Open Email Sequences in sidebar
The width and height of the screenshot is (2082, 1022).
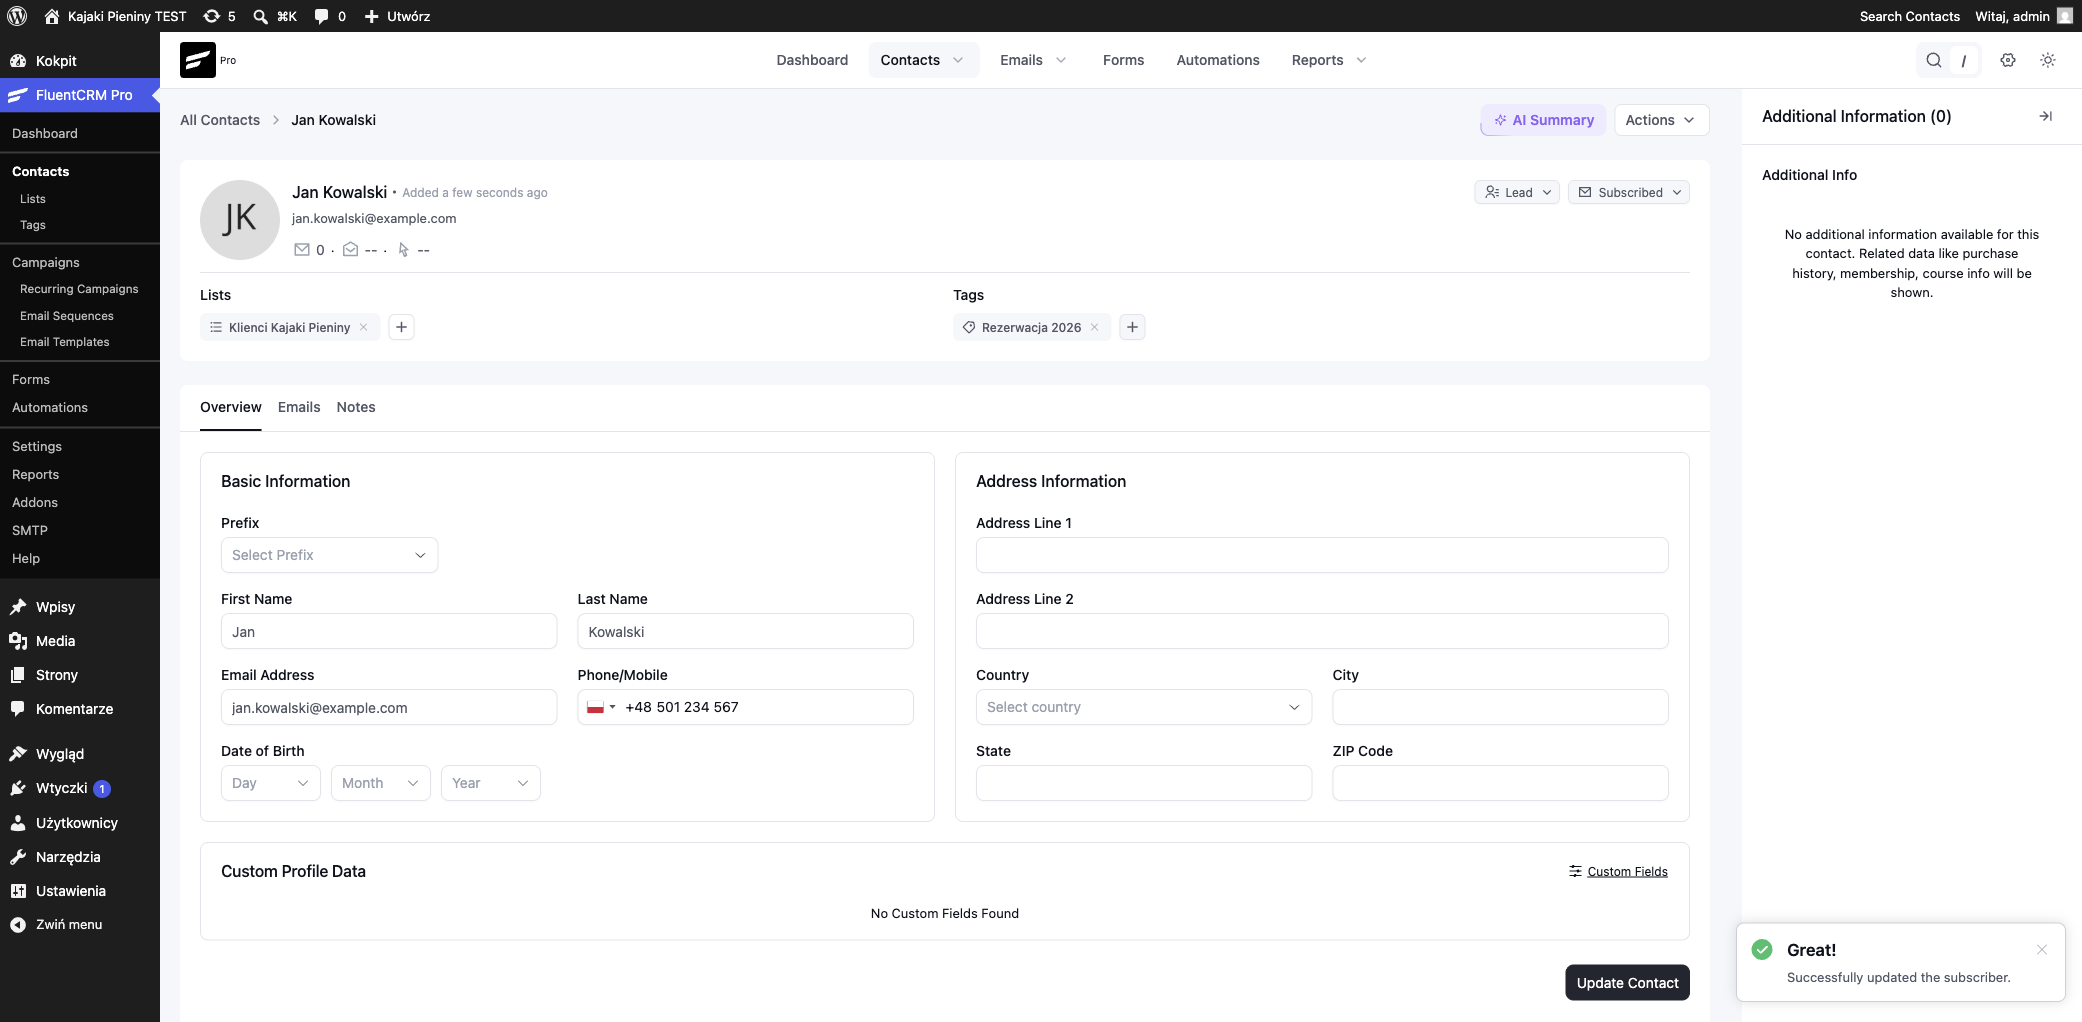67,316
